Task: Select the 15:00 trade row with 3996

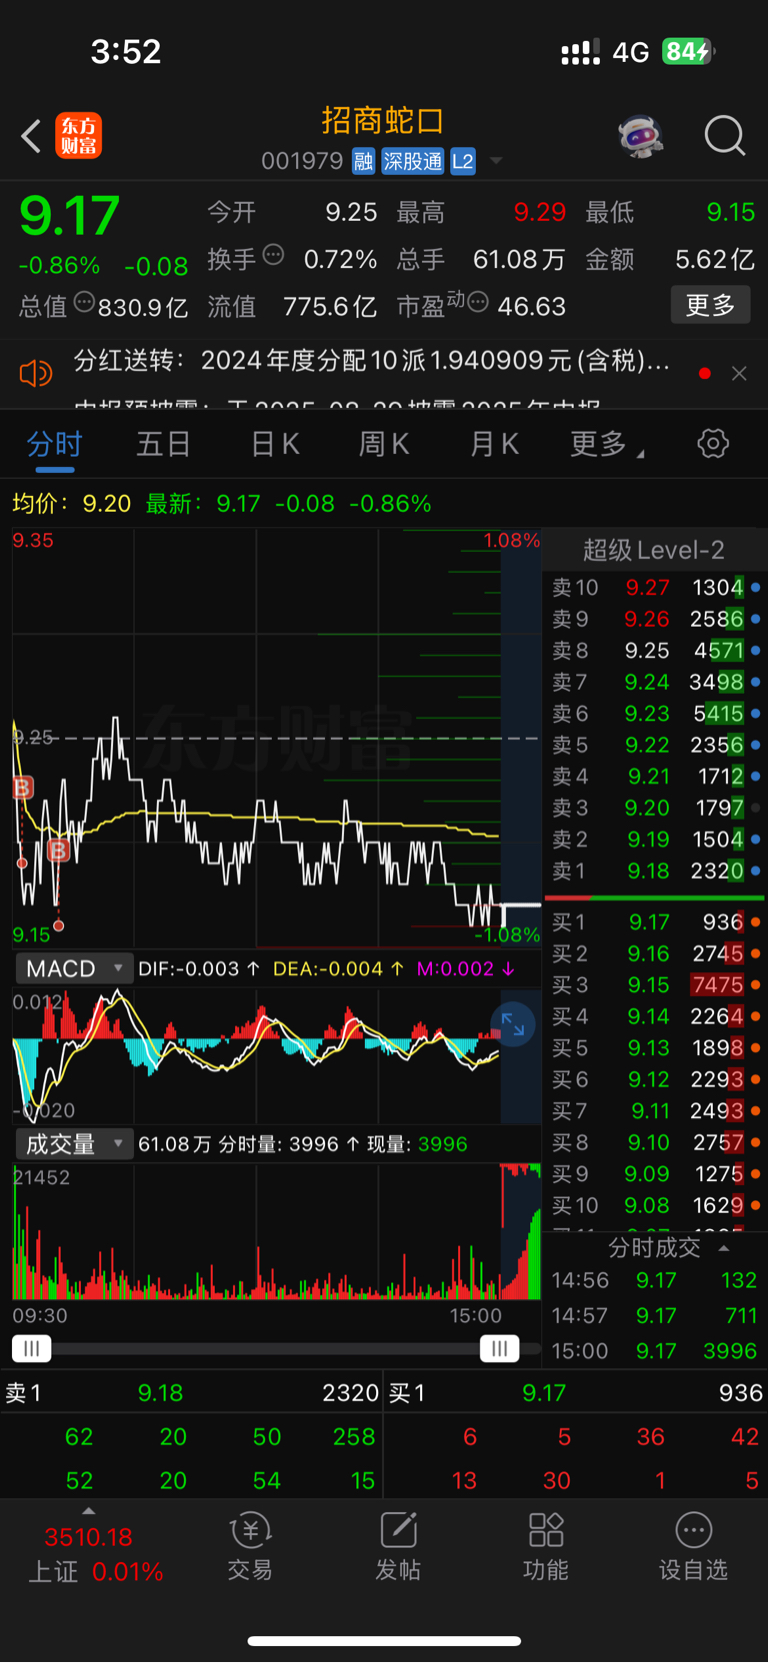Action: [655, 1351]
